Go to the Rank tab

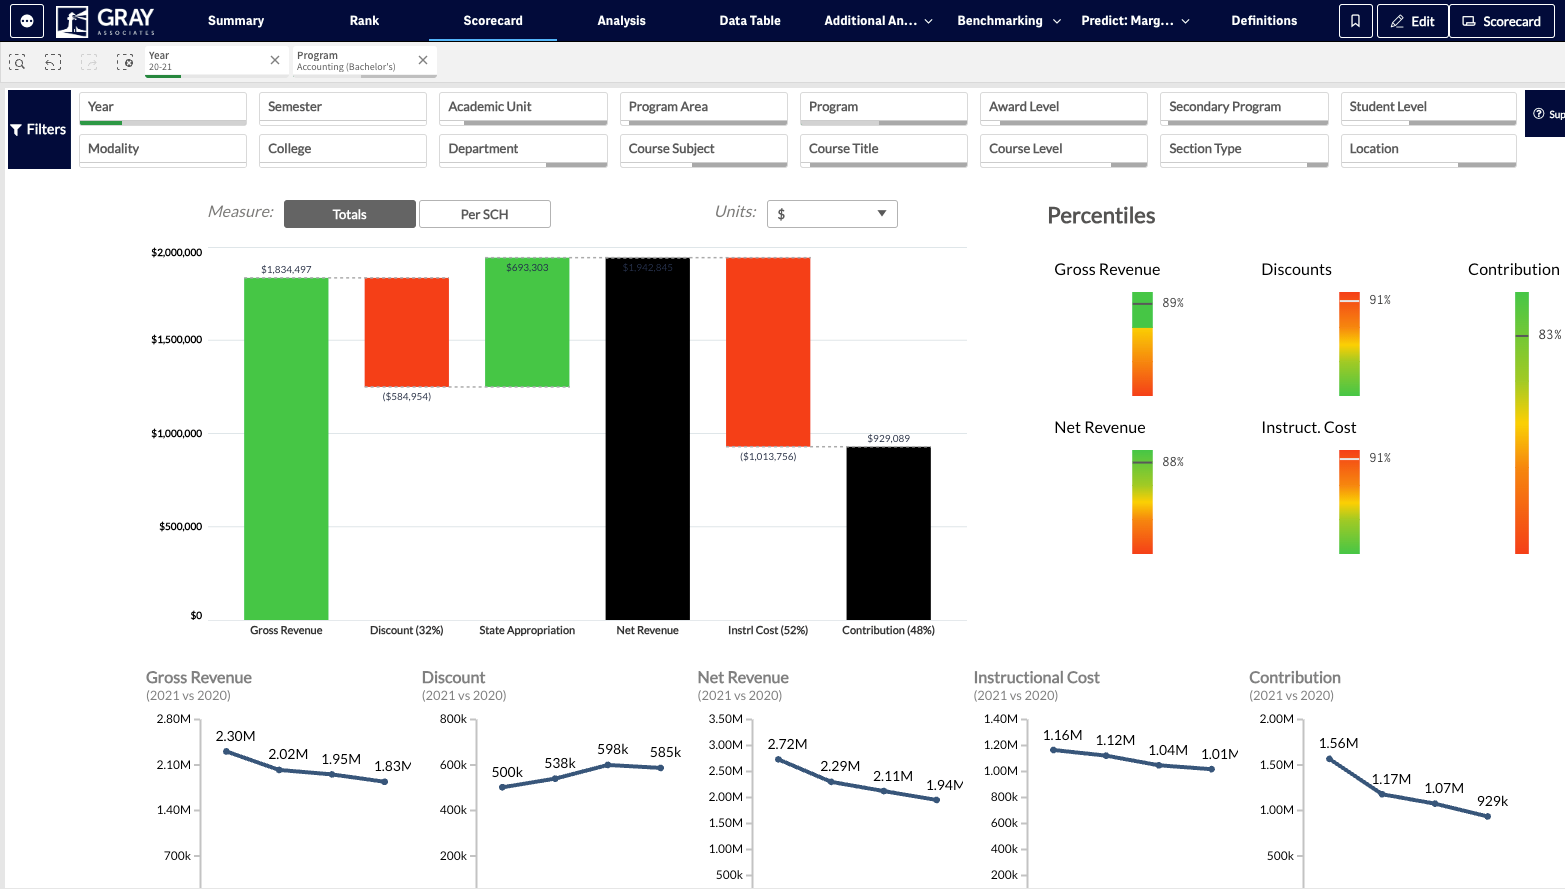point(364,20)
